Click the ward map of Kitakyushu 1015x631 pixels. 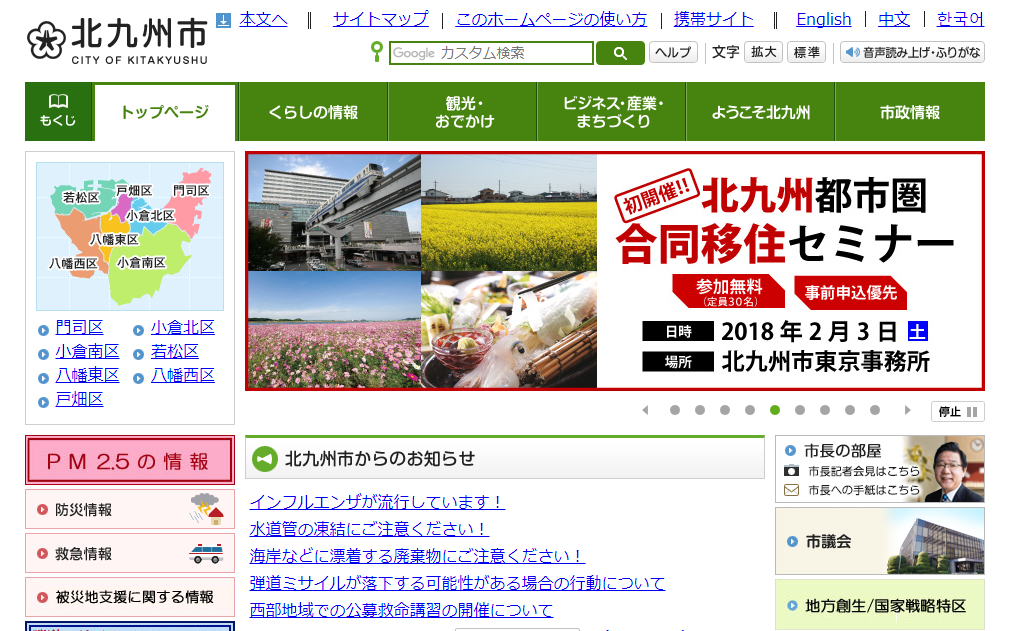pyautogui.click(x=130, y=236)
